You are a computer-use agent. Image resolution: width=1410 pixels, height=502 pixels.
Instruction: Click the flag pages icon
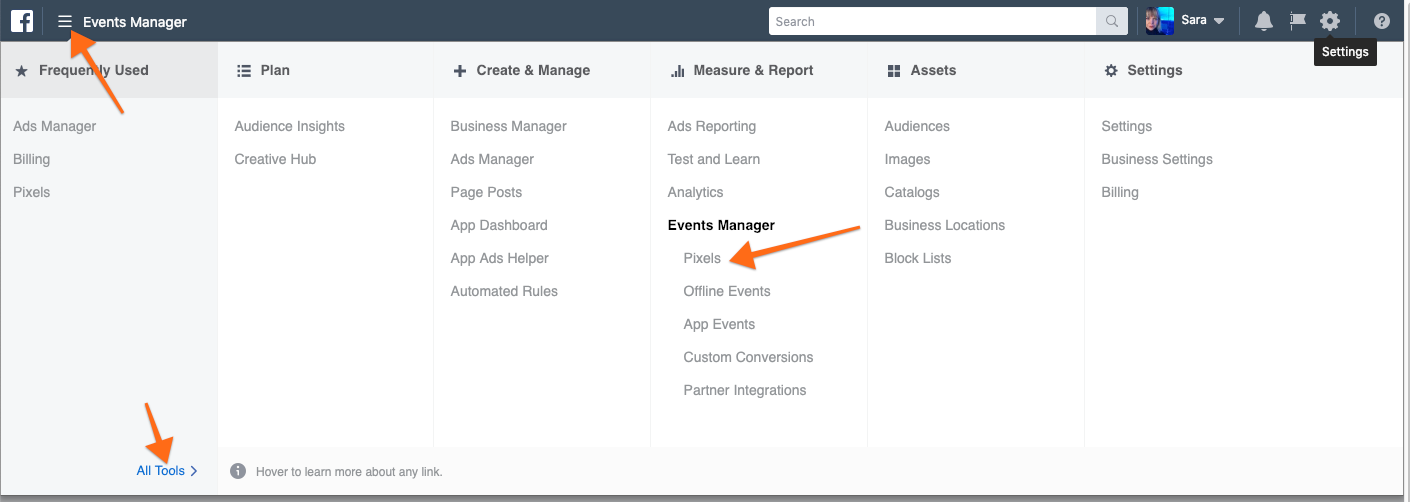coord(1297,21)
